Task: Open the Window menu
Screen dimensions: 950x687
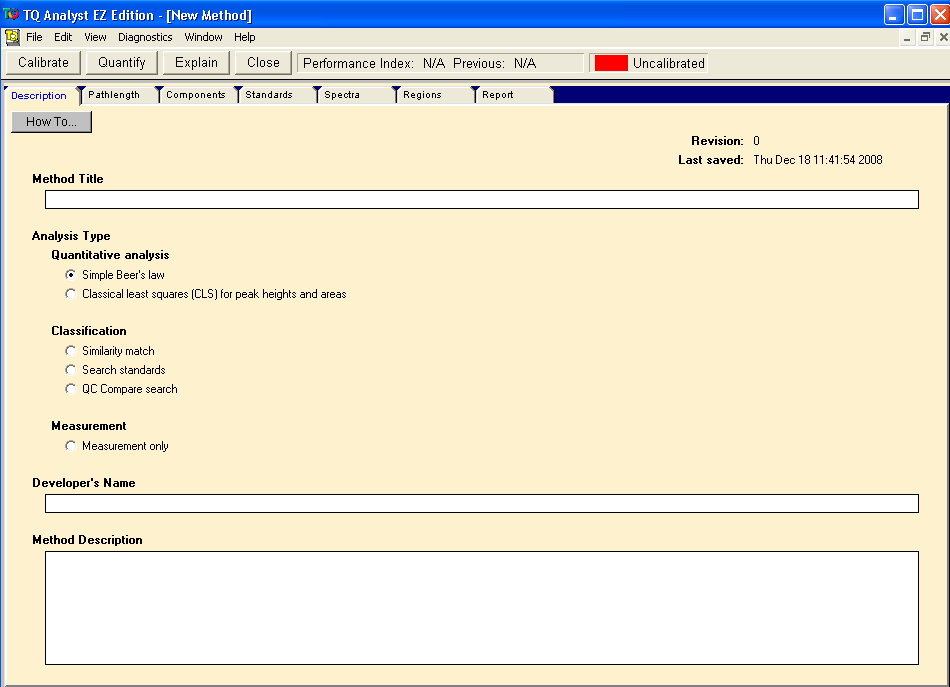Action: (x=203, y=37)
